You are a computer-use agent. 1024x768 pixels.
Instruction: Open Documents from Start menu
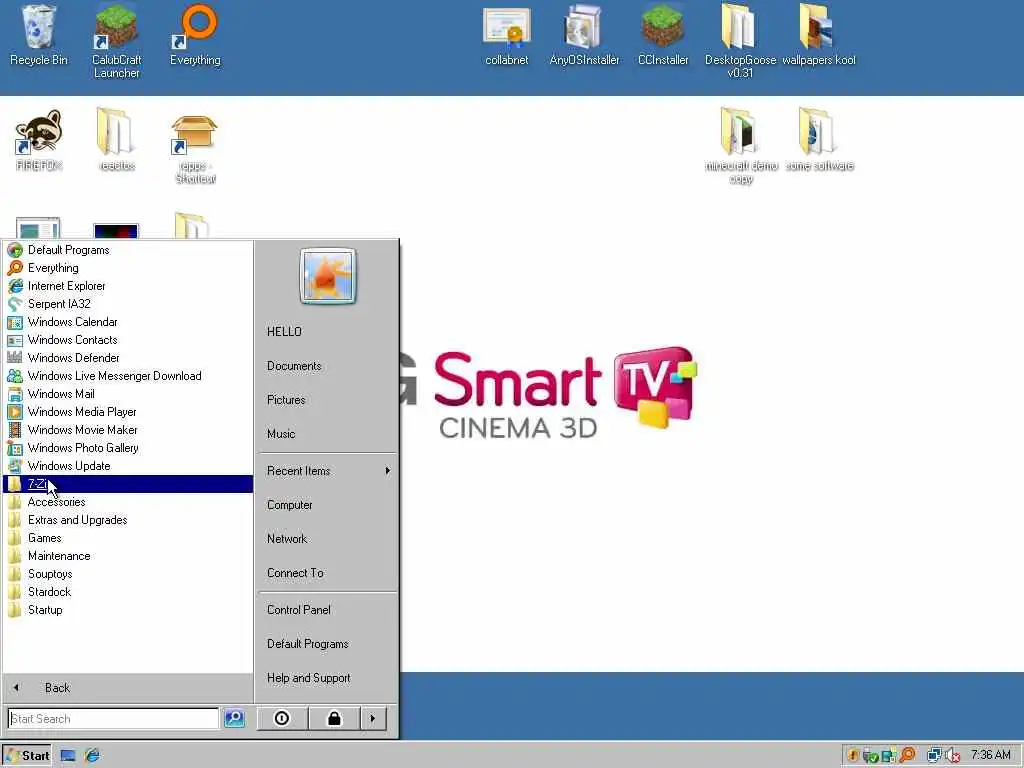pos(328,366)
